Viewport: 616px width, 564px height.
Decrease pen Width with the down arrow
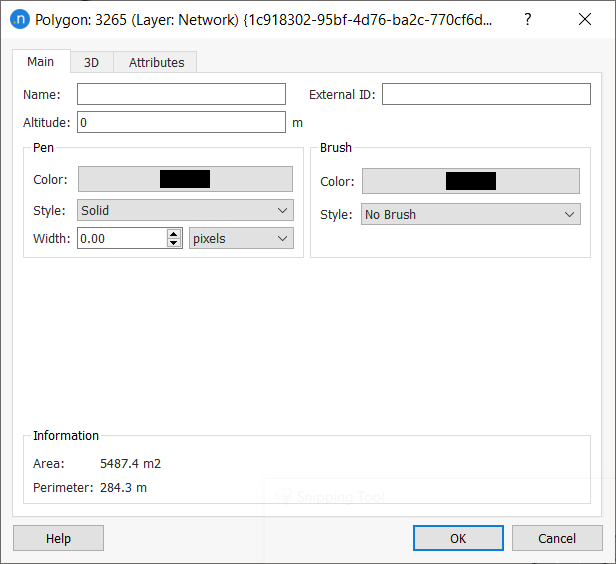coord(174,243)
